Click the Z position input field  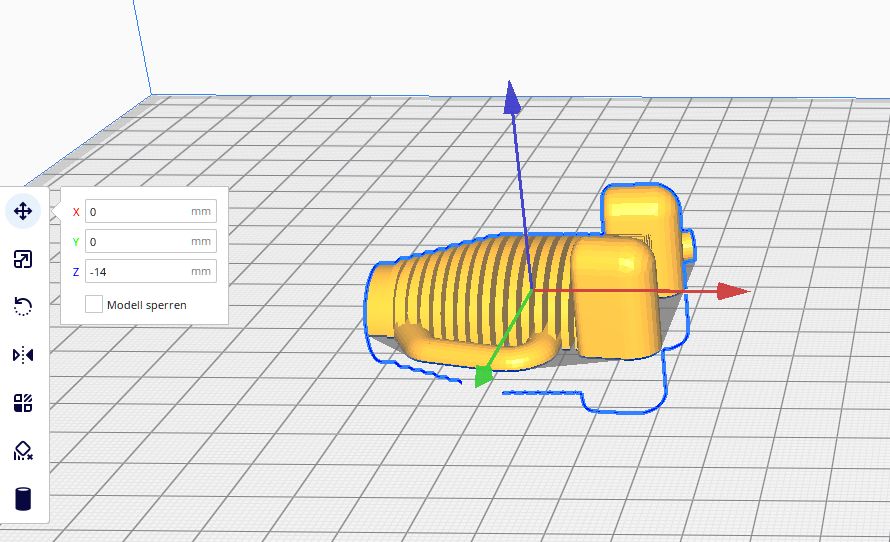[151, 271]
